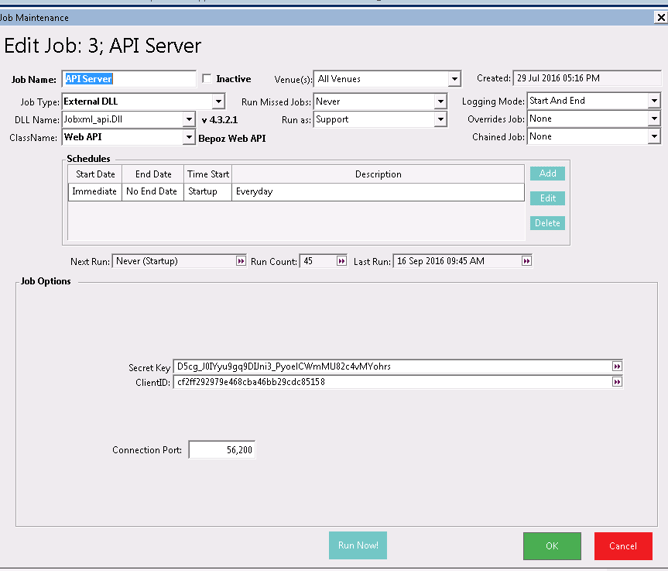Screen dimensions: 668x571
Task: Click arrow icon next to Next Run field
Action: (240, 261)
